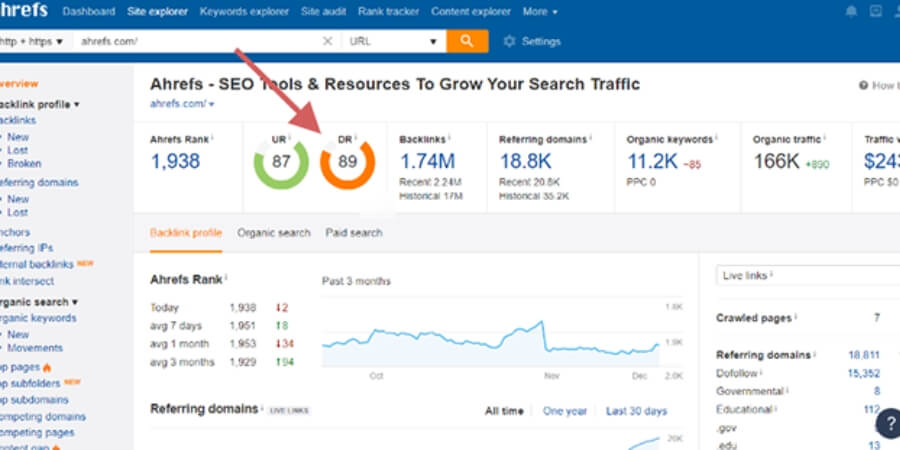
Task: Click info icon beside Live links
Action: pyautogui.click(x=771, y=274)
